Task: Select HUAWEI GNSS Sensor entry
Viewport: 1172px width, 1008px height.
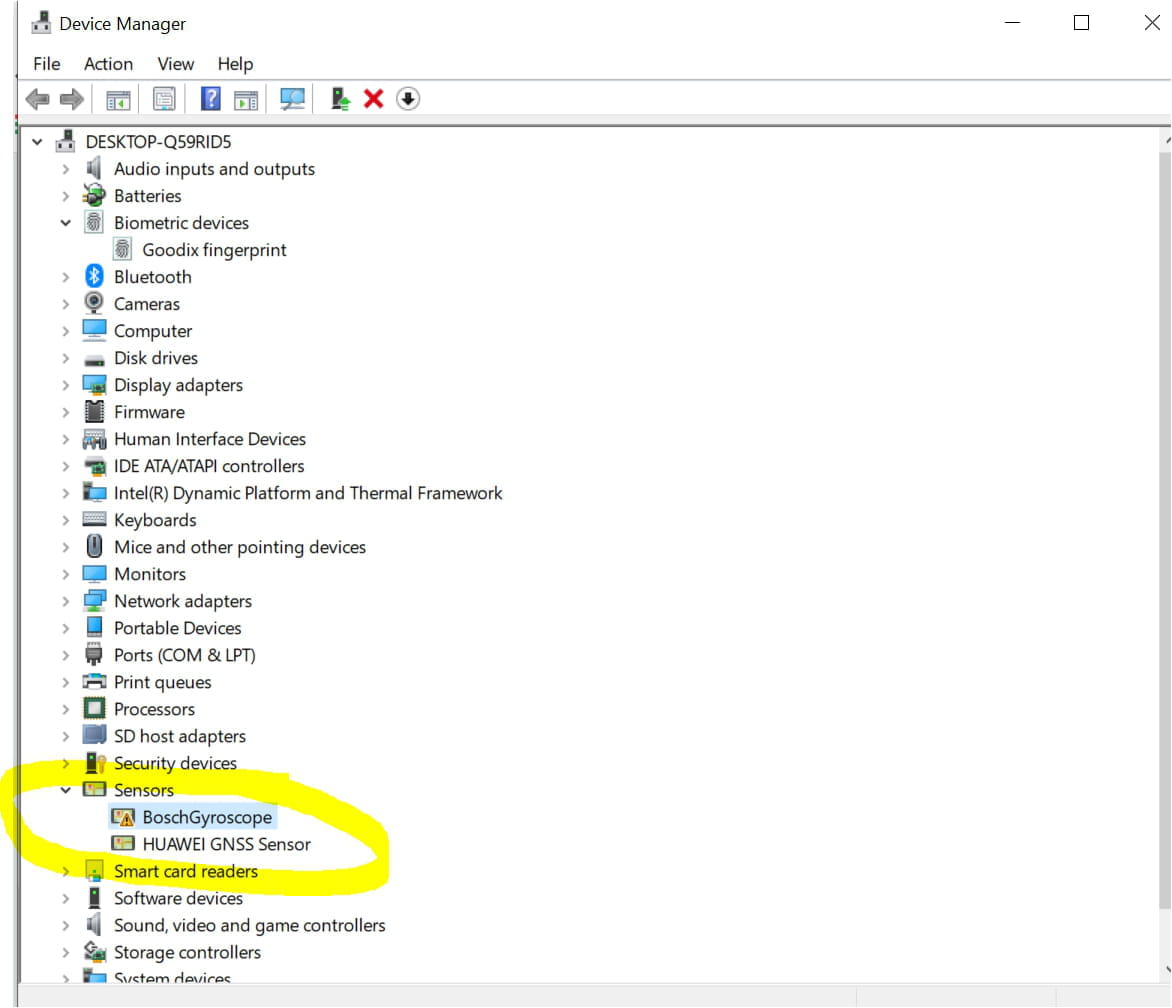Action: click(x=226, y=844)
